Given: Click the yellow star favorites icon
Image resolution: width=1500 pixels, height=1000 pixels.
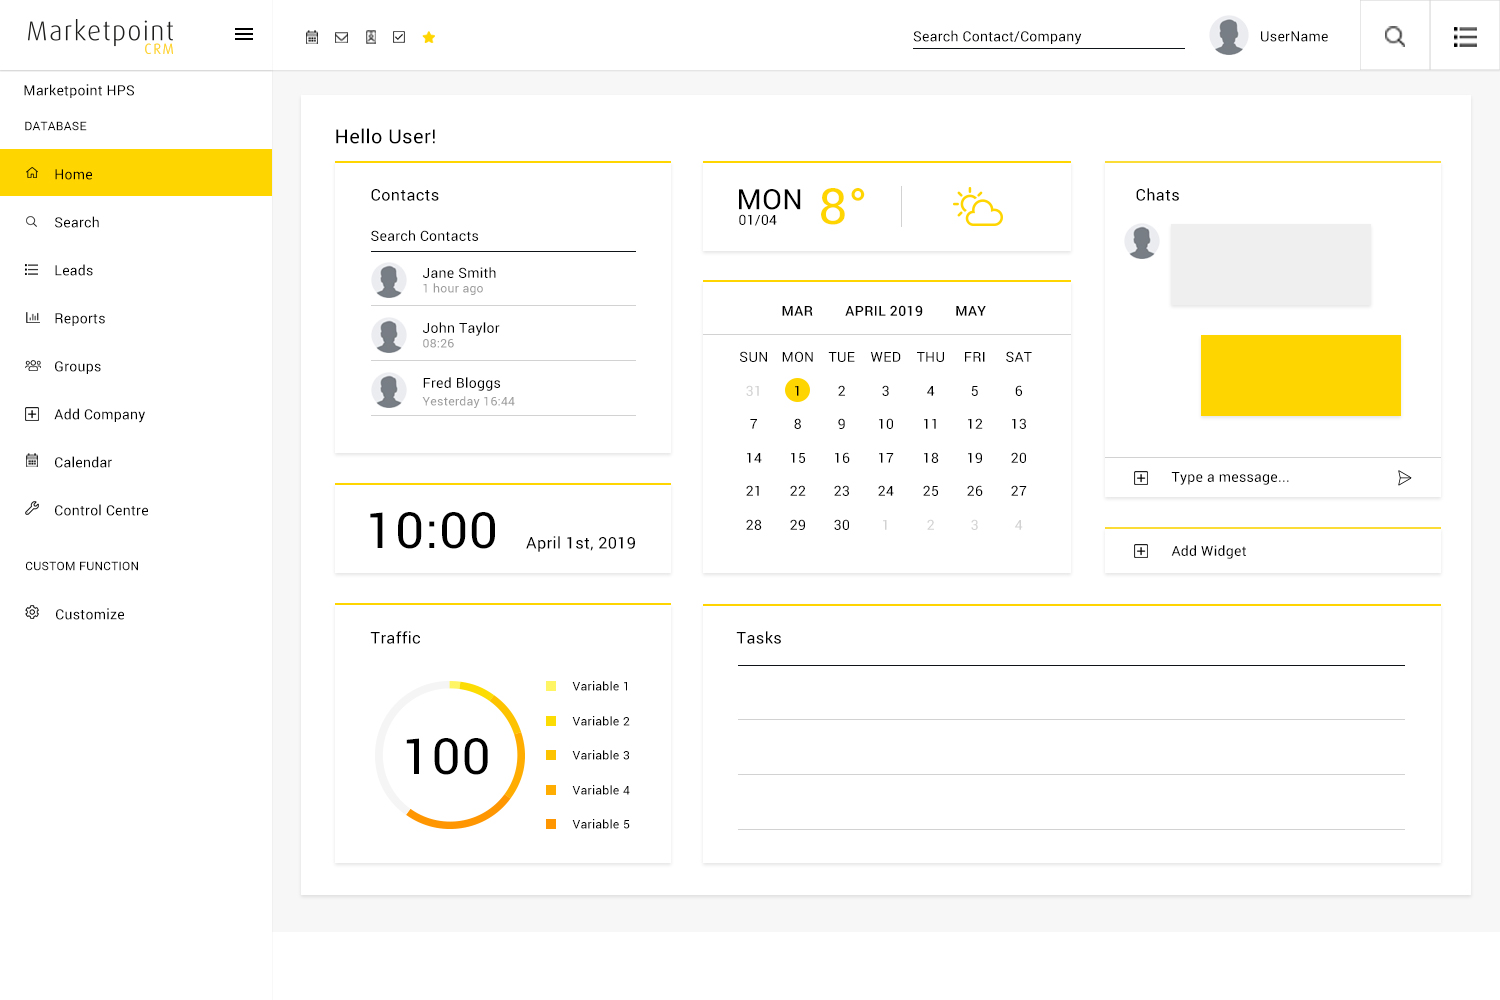Looking at the screenshot, I should [429, 37].
